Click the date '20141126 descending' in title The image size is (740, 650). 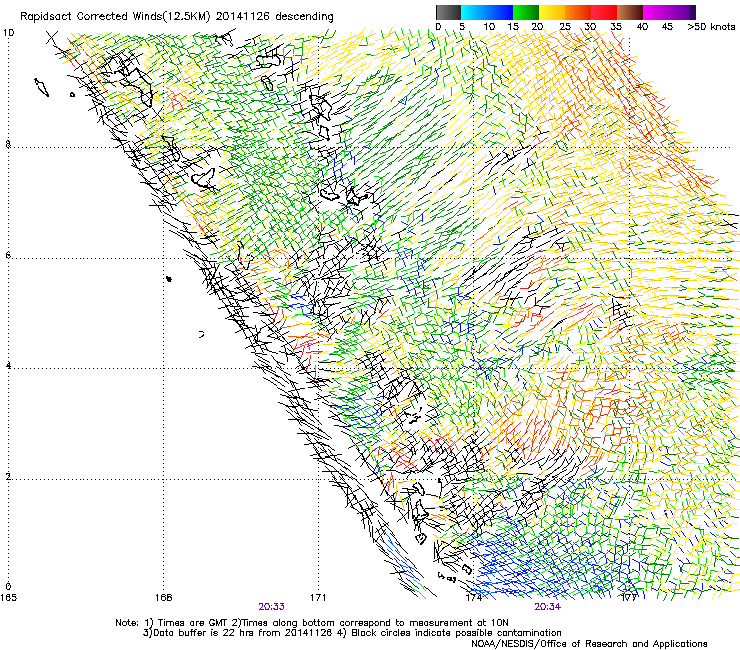pos(275,17)
